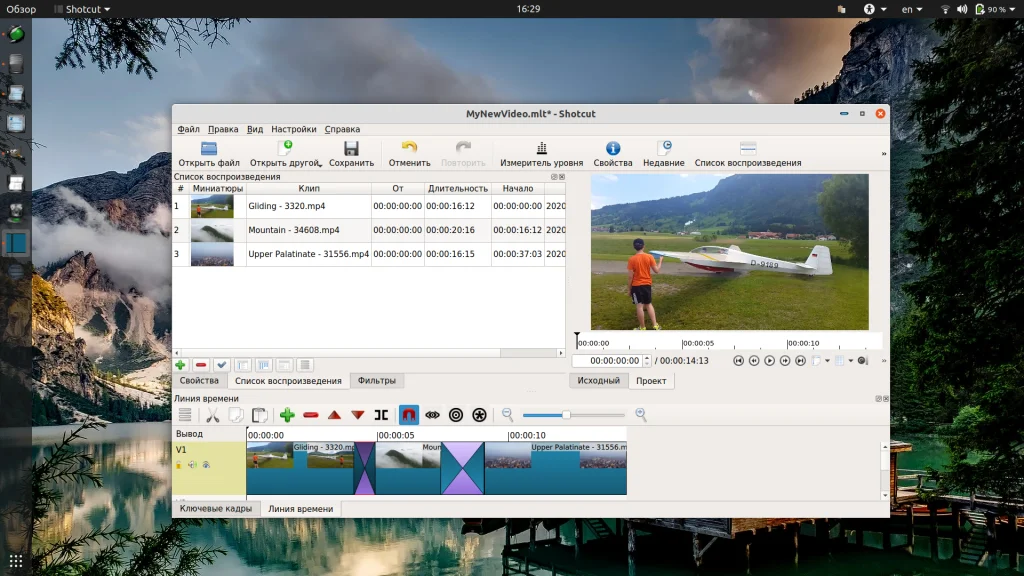The width and height of the screenshot is (1024, 576).
Task: Open the timeline hamburger menu
Action: 185,415
